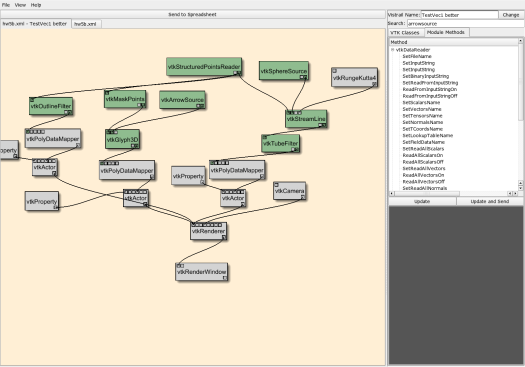Select the vtkStreamLine module
Viewport: 525px width, 367px height.
(x=306, y=119)
